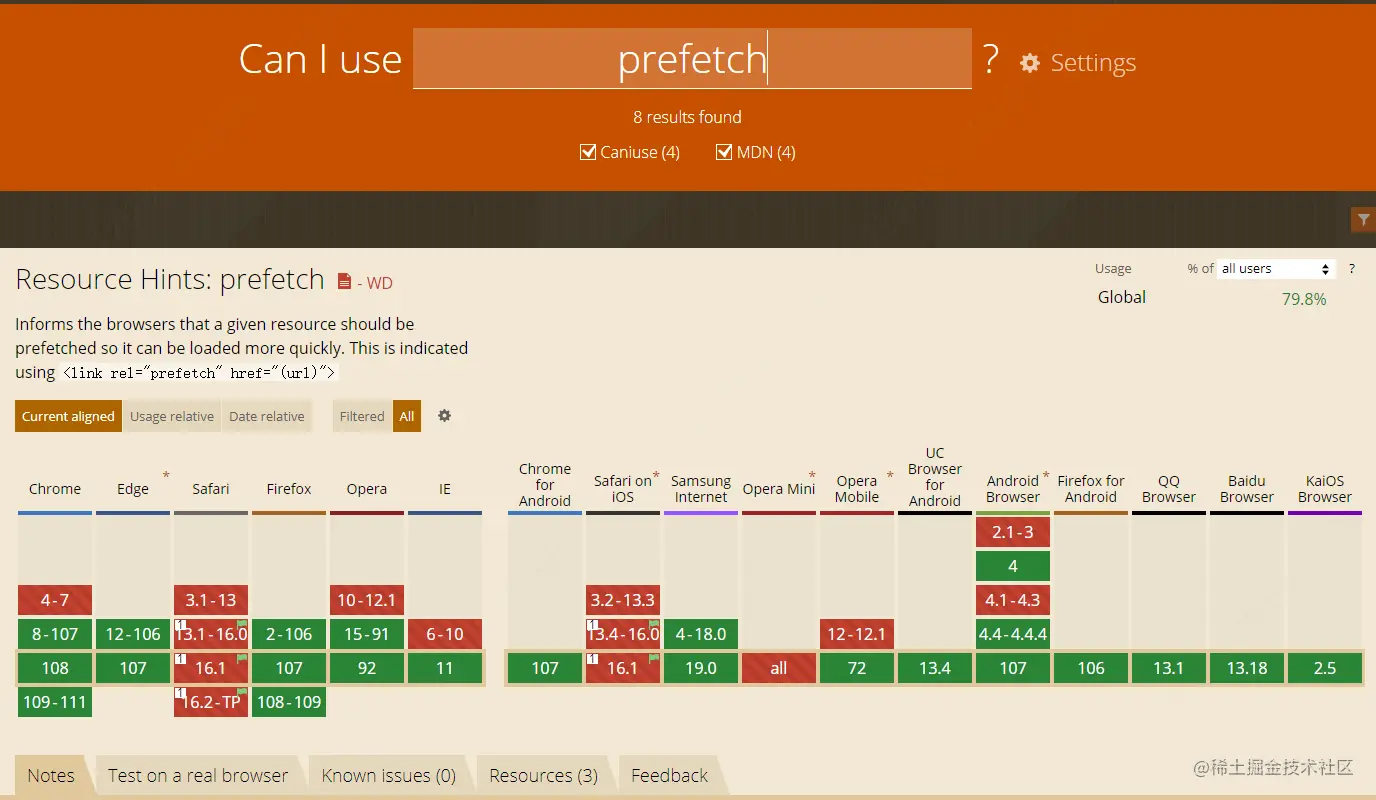Click the Firefox column header
The height and width of the screenshot is (800, 1376).
click(289, 489)
